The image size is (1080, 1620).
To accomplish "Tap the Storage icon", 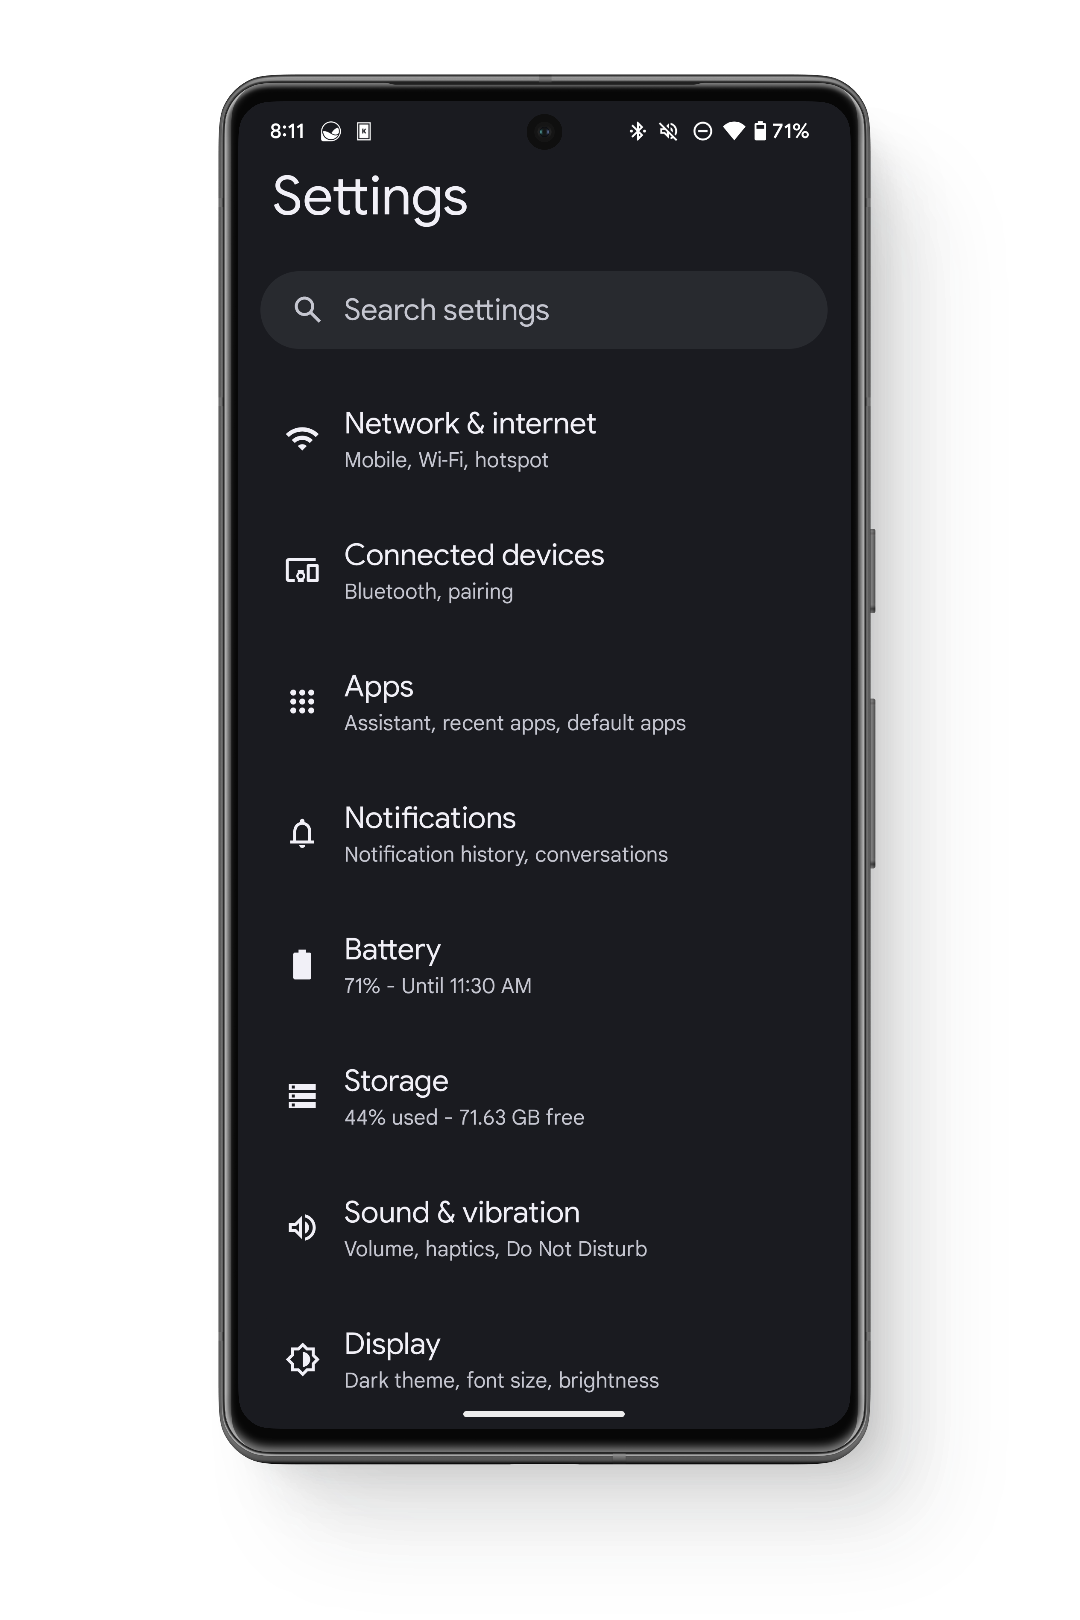I will click(302, 1096).
